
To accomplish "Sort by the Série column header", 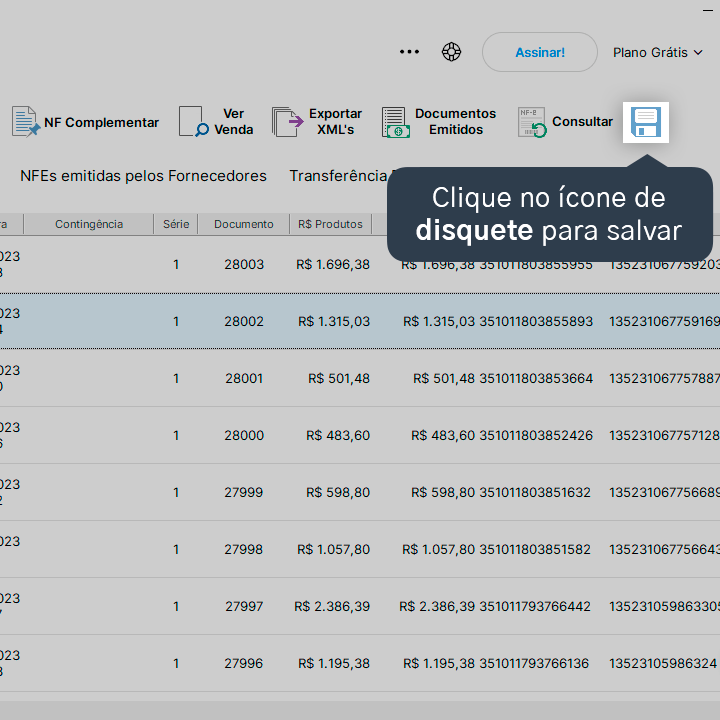I will coord(176,224).
